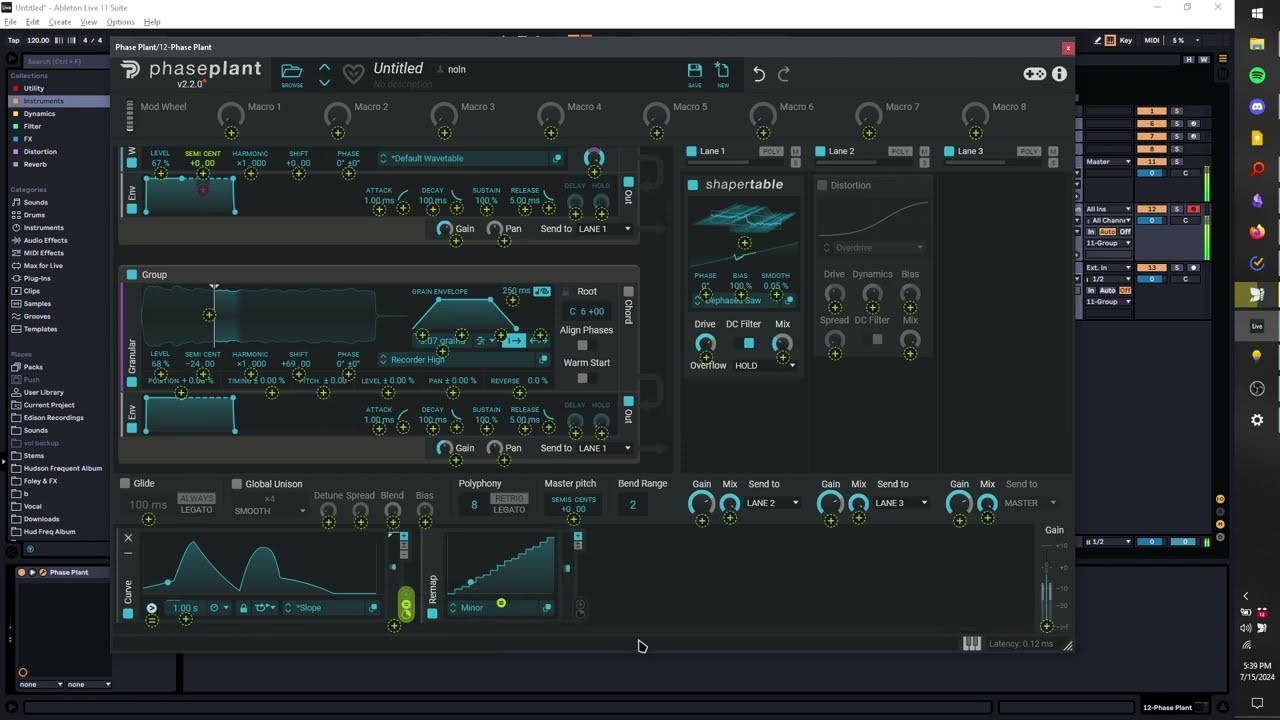
Task: Open the File menu in Ableton
Action: (x=10, y=22)
